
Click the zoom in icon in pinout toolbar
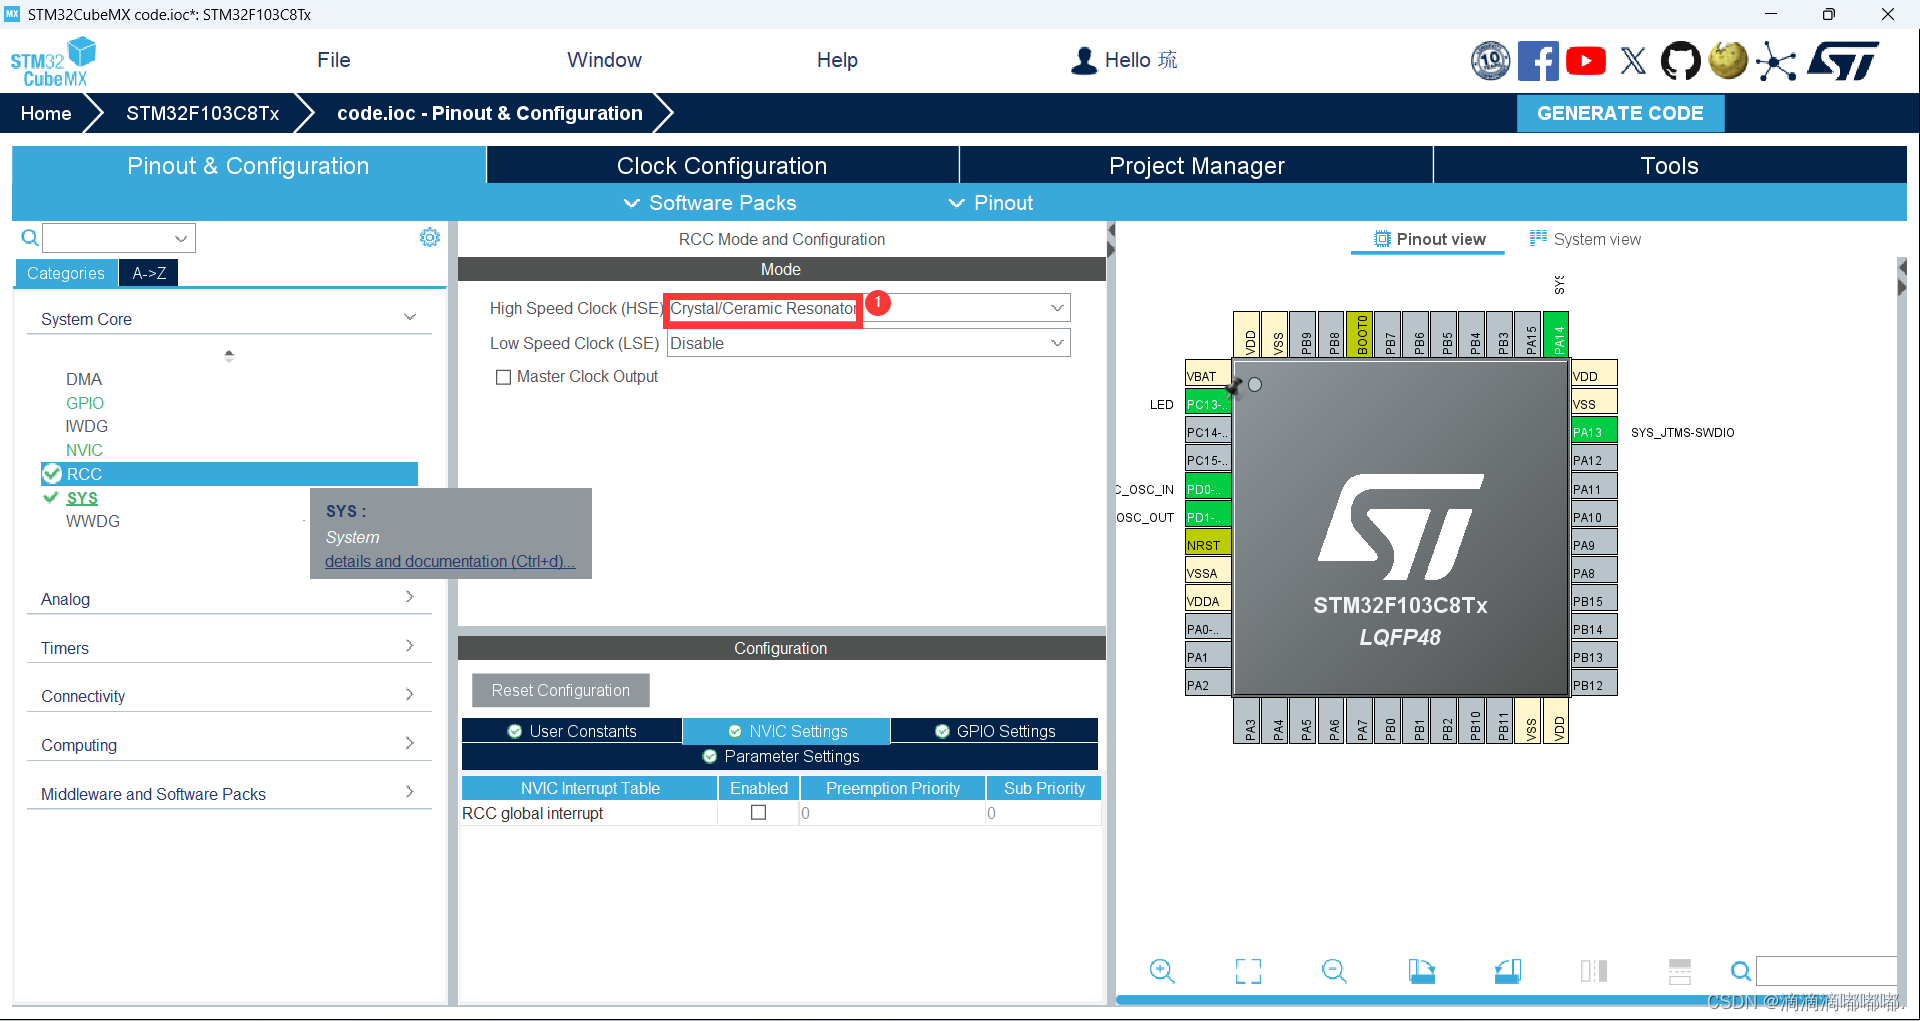pyautogui.click(x=1162, y=970)
